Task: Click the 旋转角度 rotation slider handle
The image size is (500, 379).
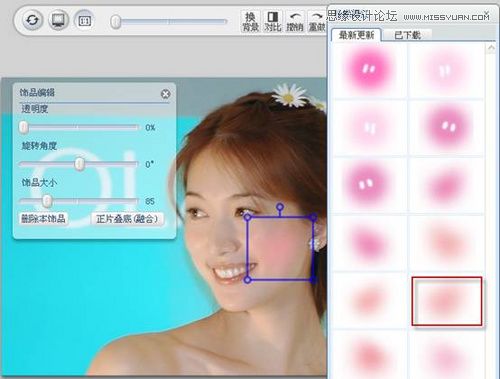Action: tap(79, 164)
